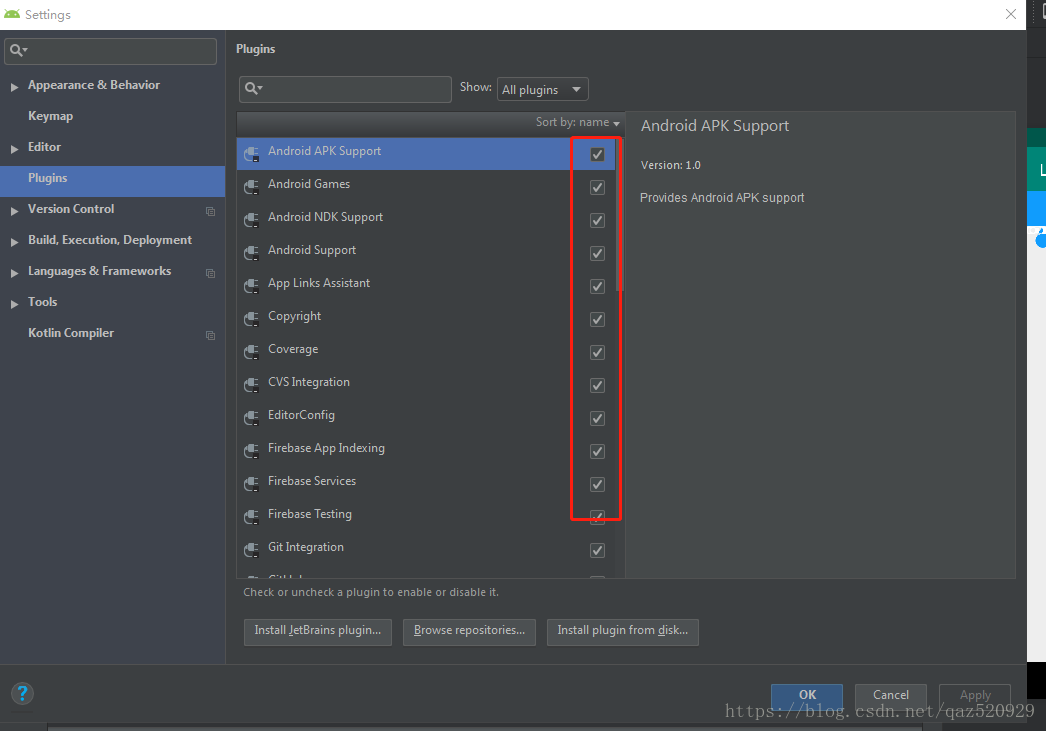
Task: Click the Android Games plugin icon
Action: click(x=251, y=187)
